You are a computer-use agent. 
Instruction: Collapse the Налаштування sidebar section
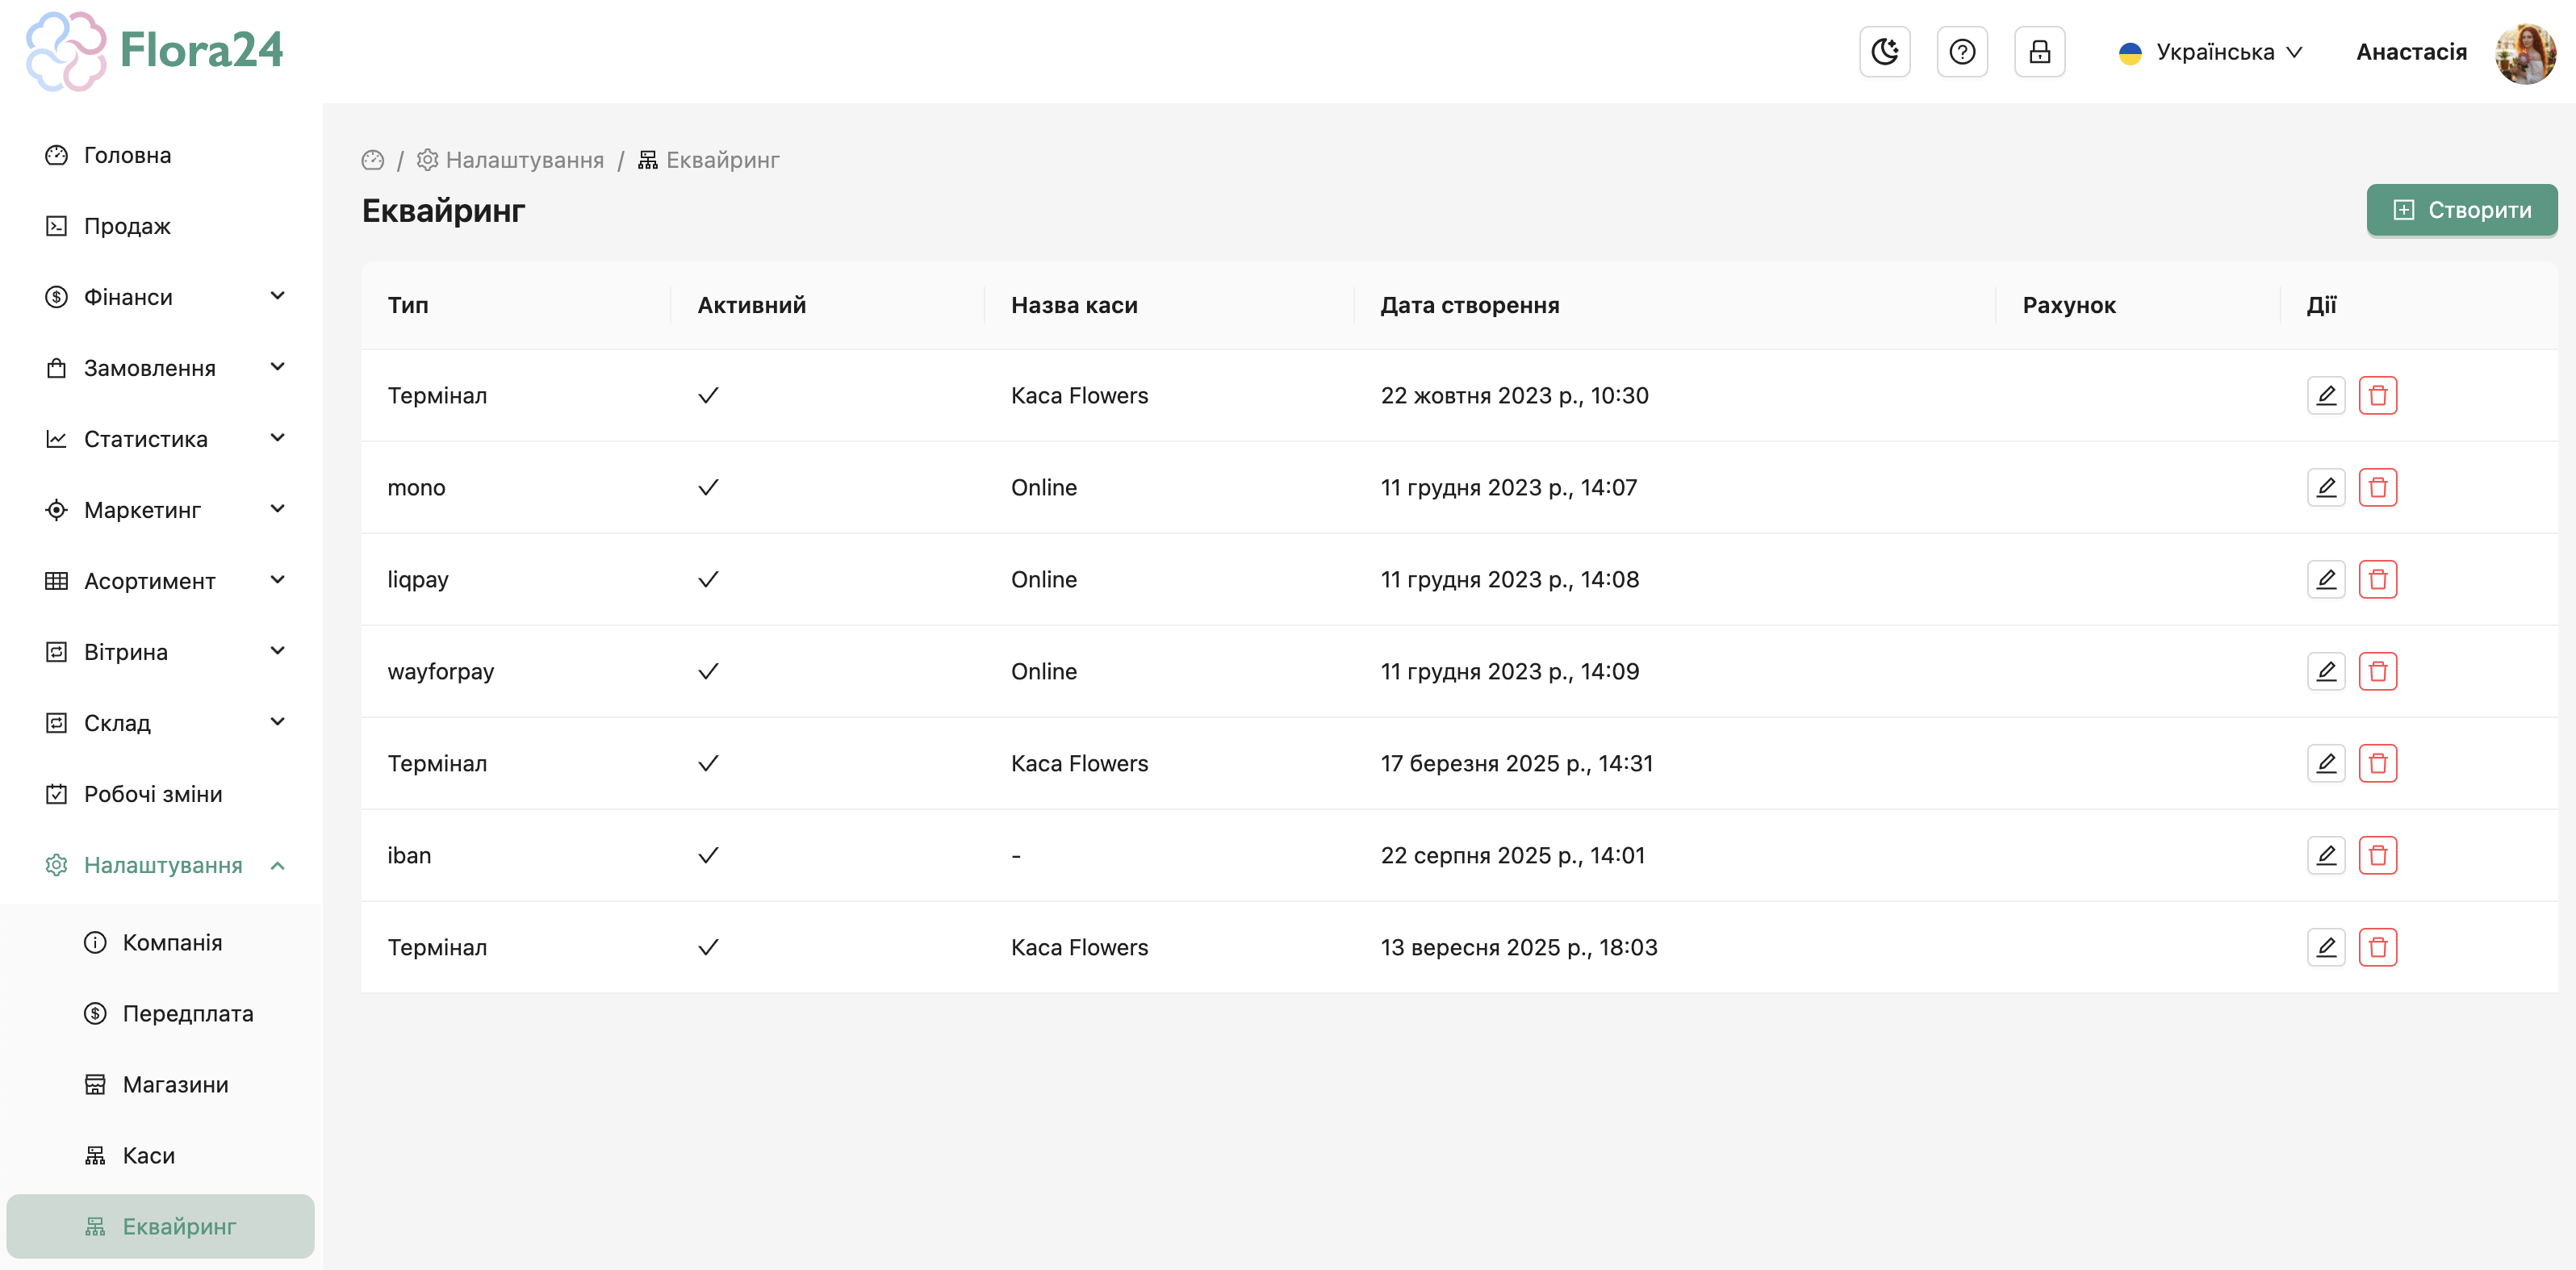pos(165,865)
